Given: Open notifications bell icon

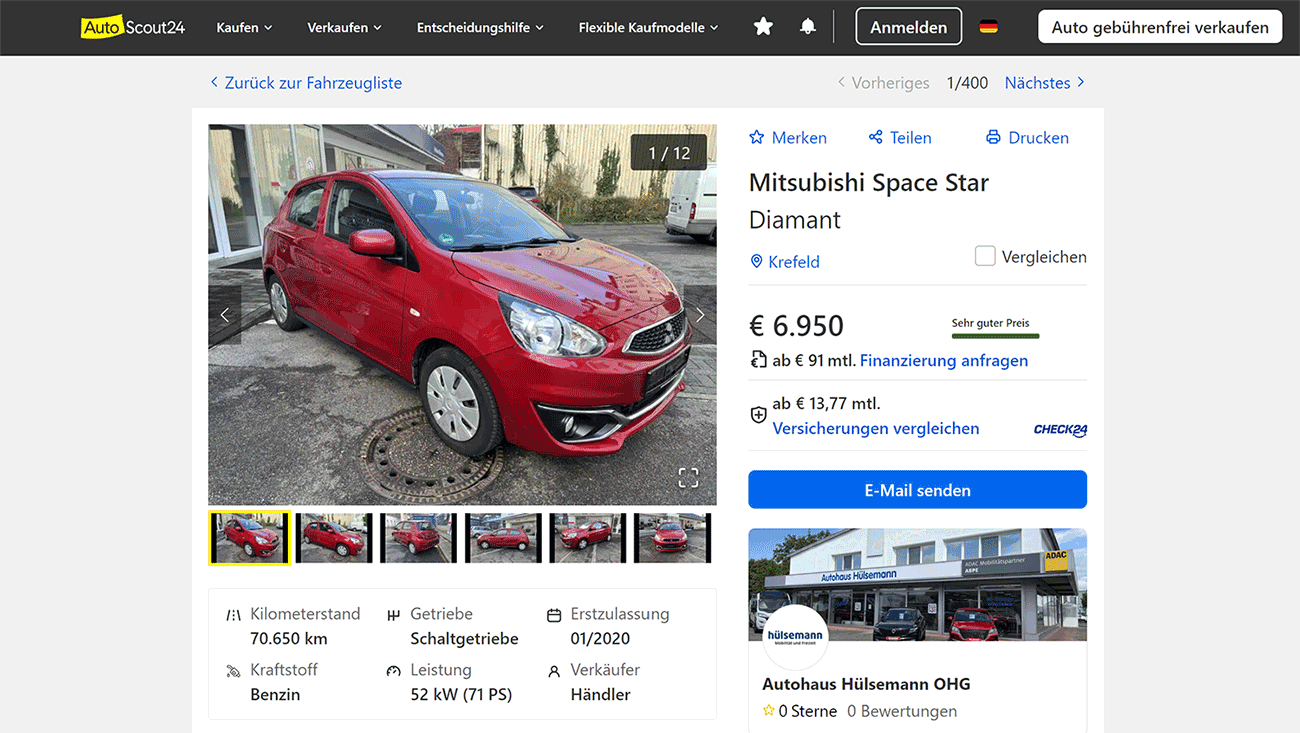Looking at the screenshot, I should point(808,27).
